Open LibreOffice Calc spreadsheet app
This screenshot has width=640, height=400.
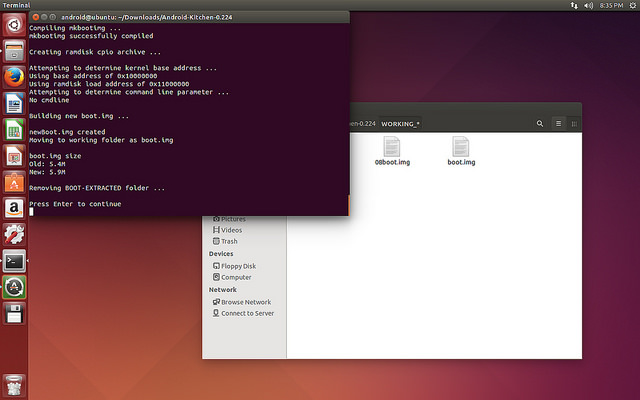[14, 130]
